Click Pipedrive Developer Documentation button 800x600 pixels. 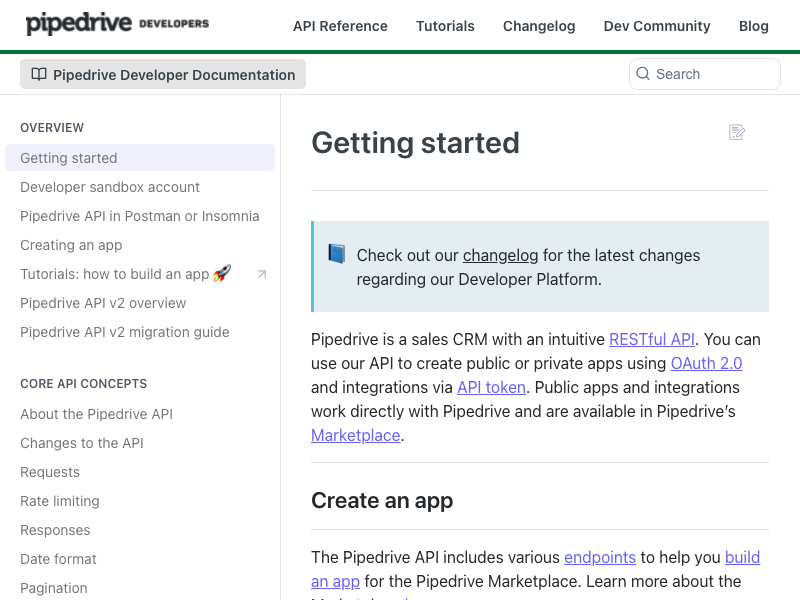[163, 74]
